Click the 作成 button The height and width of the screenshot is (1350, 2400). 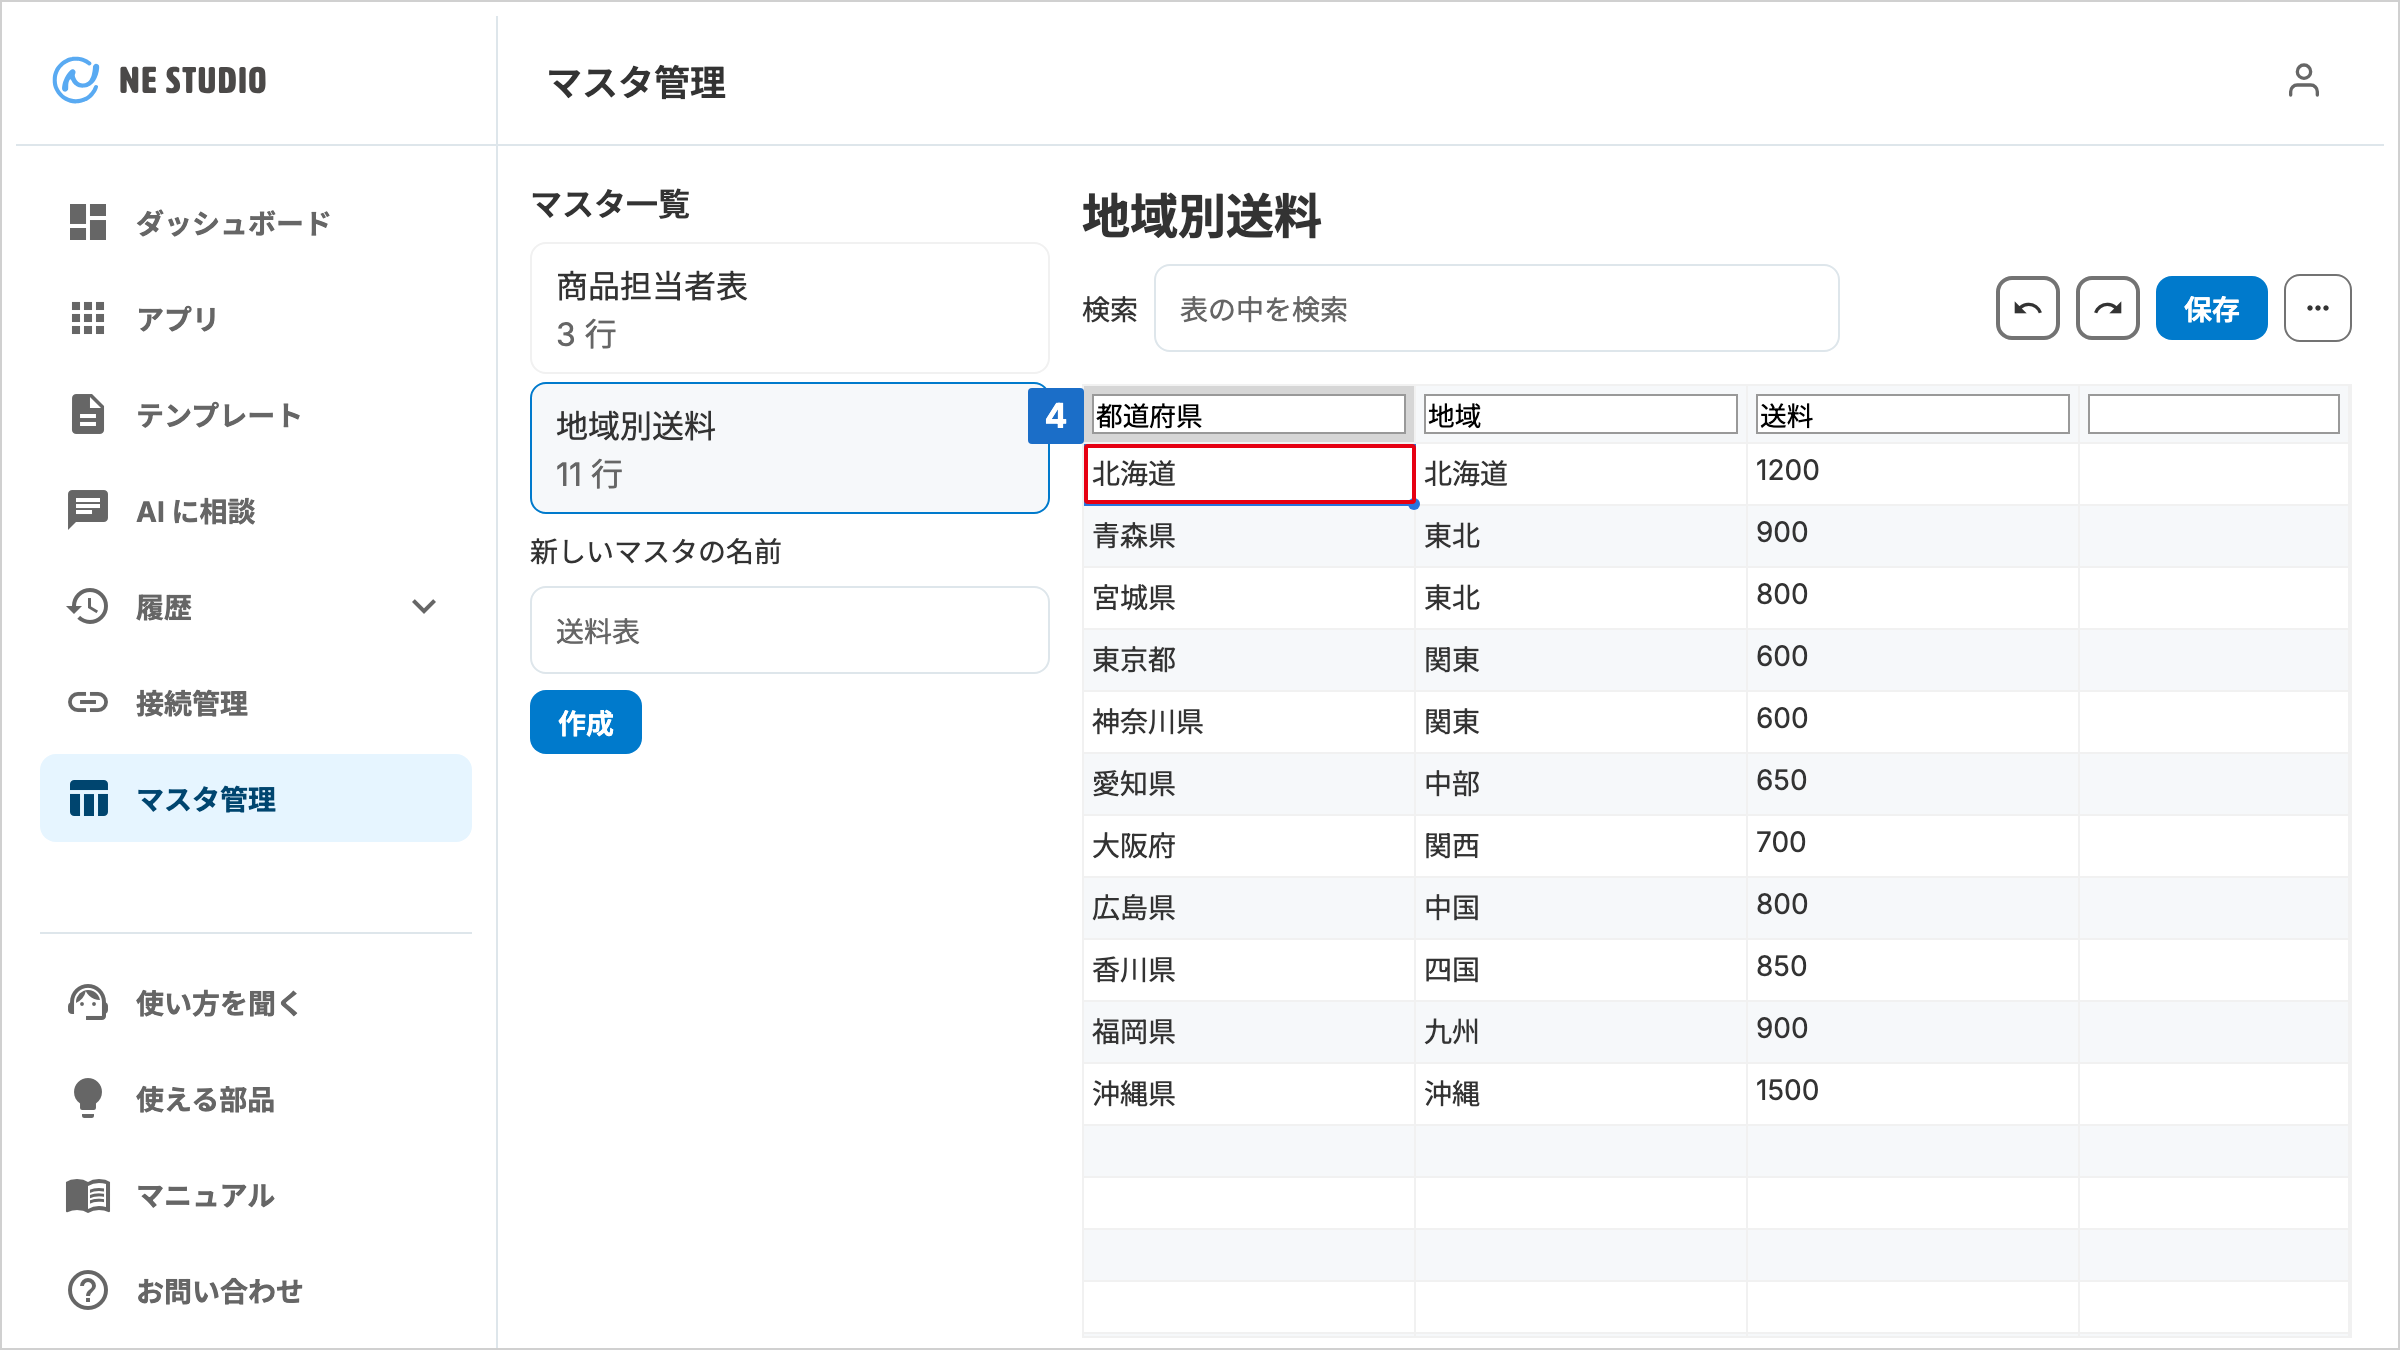pyautogui.click(x=586, y=722)
